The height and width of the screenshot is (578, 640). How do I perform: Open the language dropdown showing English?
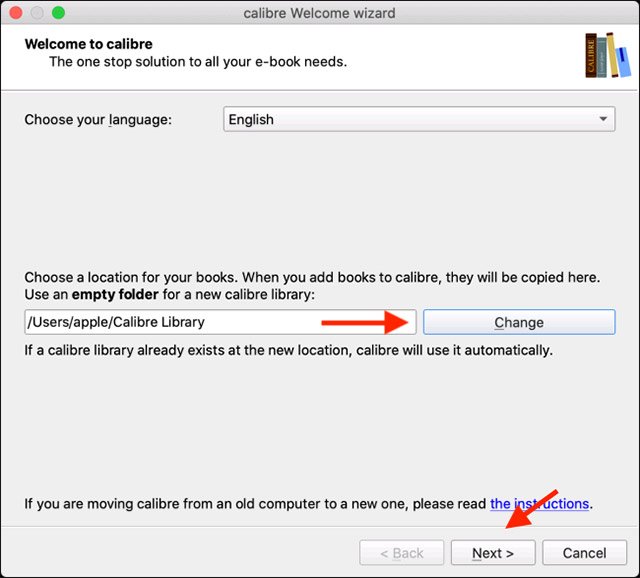coord(419,119)
